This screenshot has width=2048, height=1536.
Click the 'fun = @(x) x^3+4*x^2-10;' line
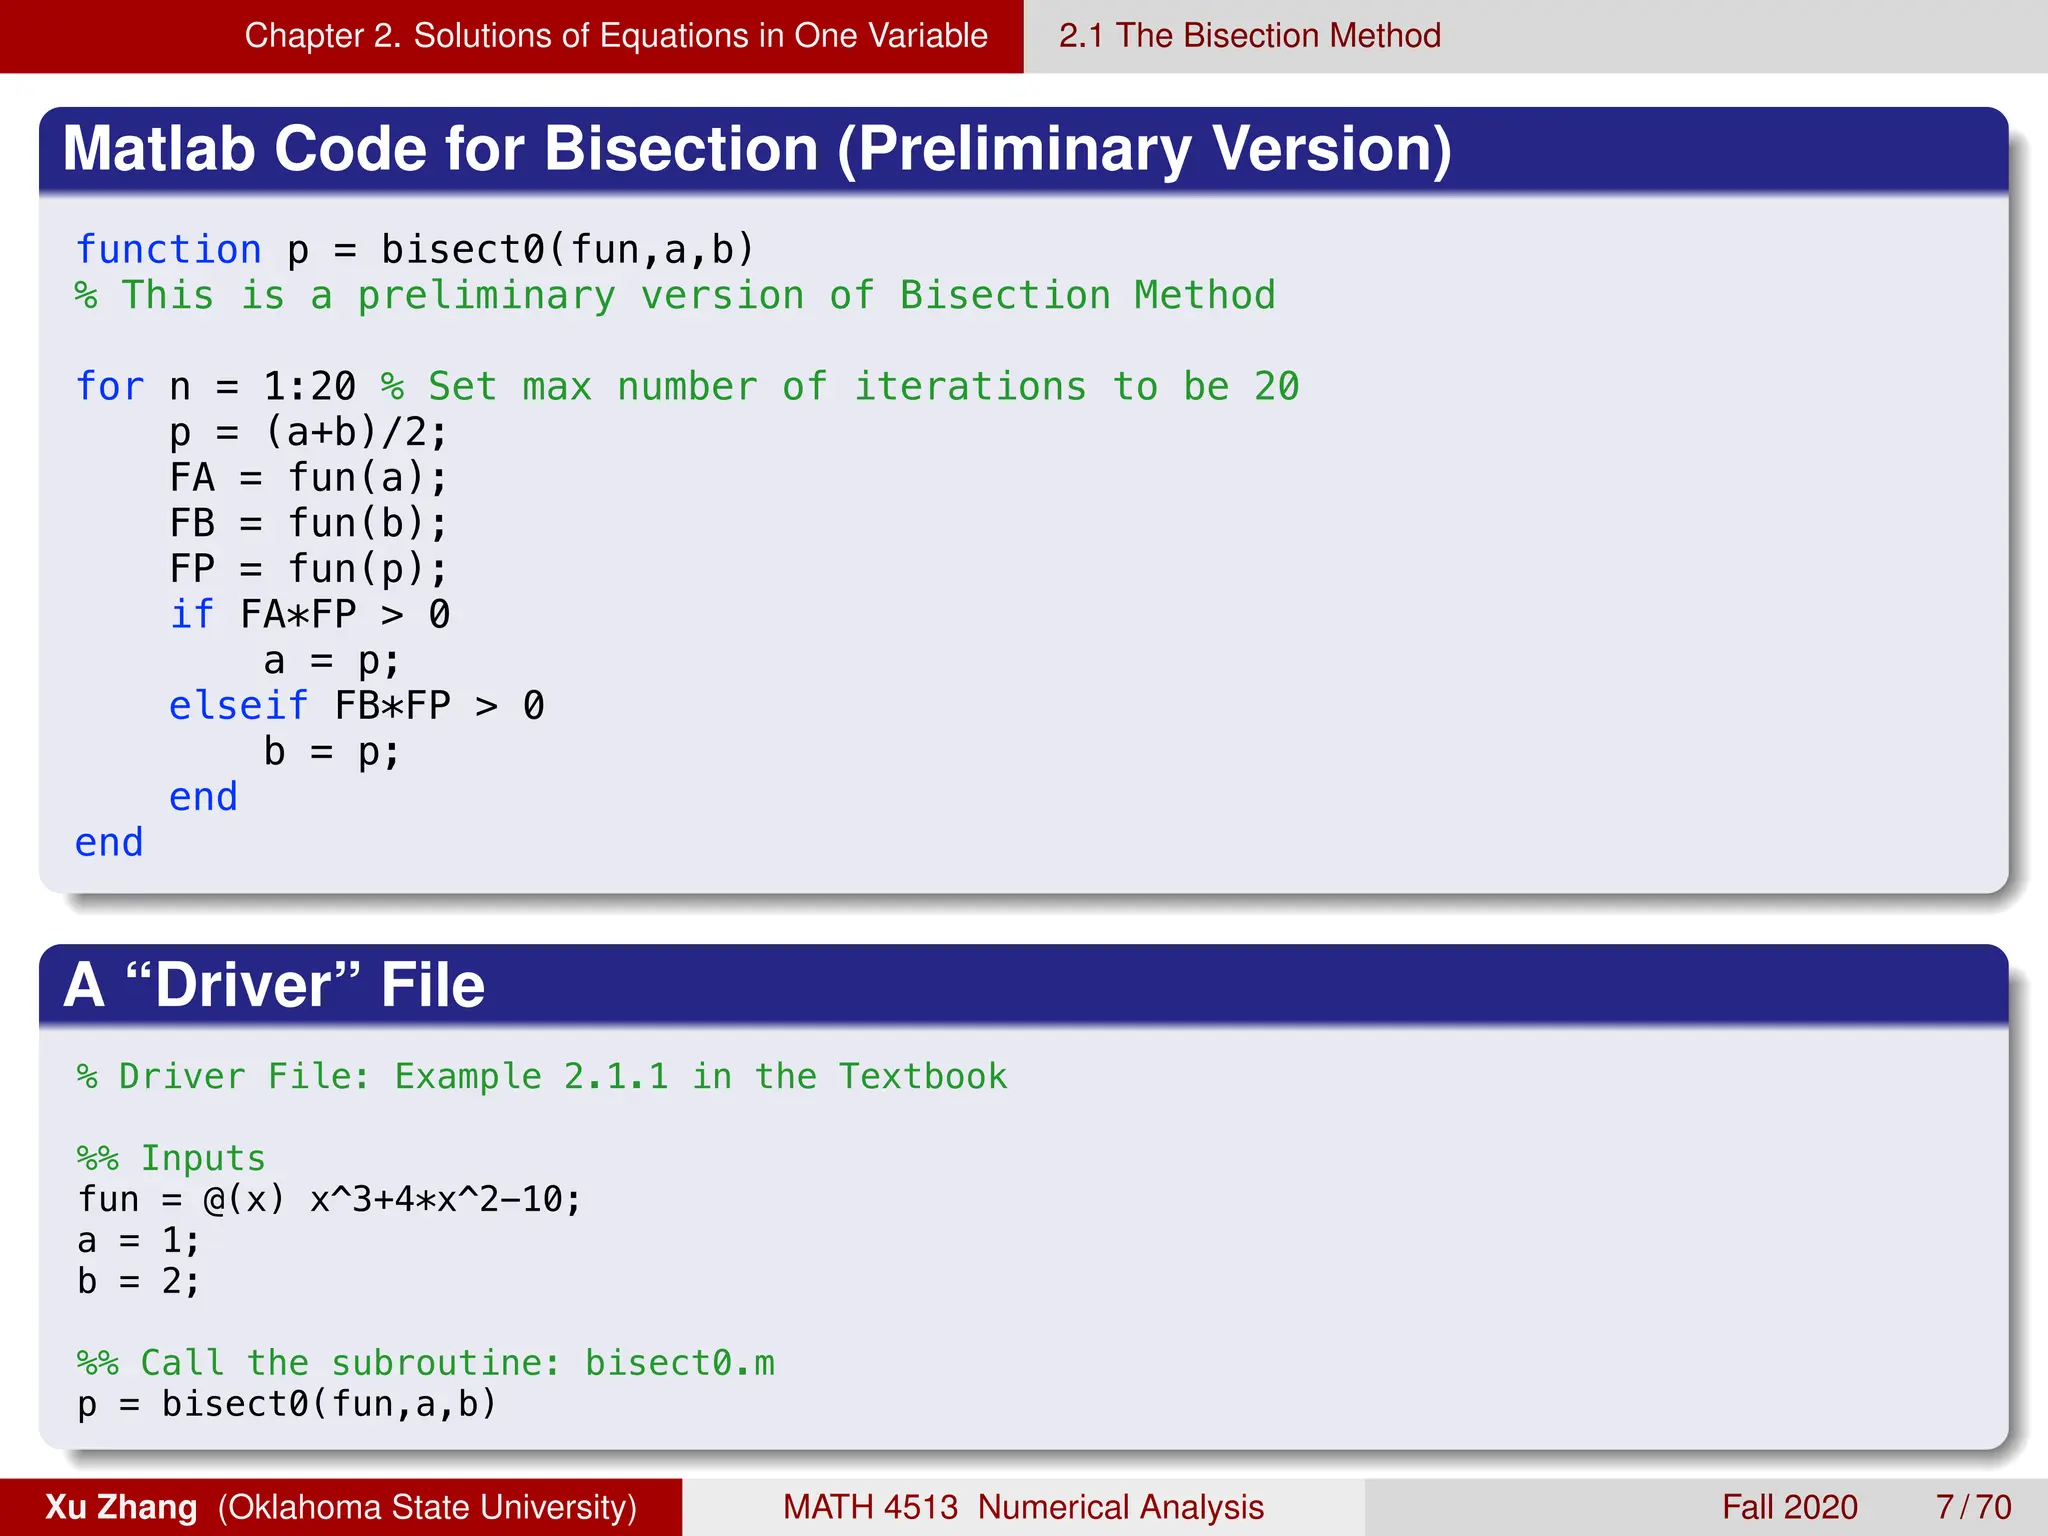click(329, 1199)
